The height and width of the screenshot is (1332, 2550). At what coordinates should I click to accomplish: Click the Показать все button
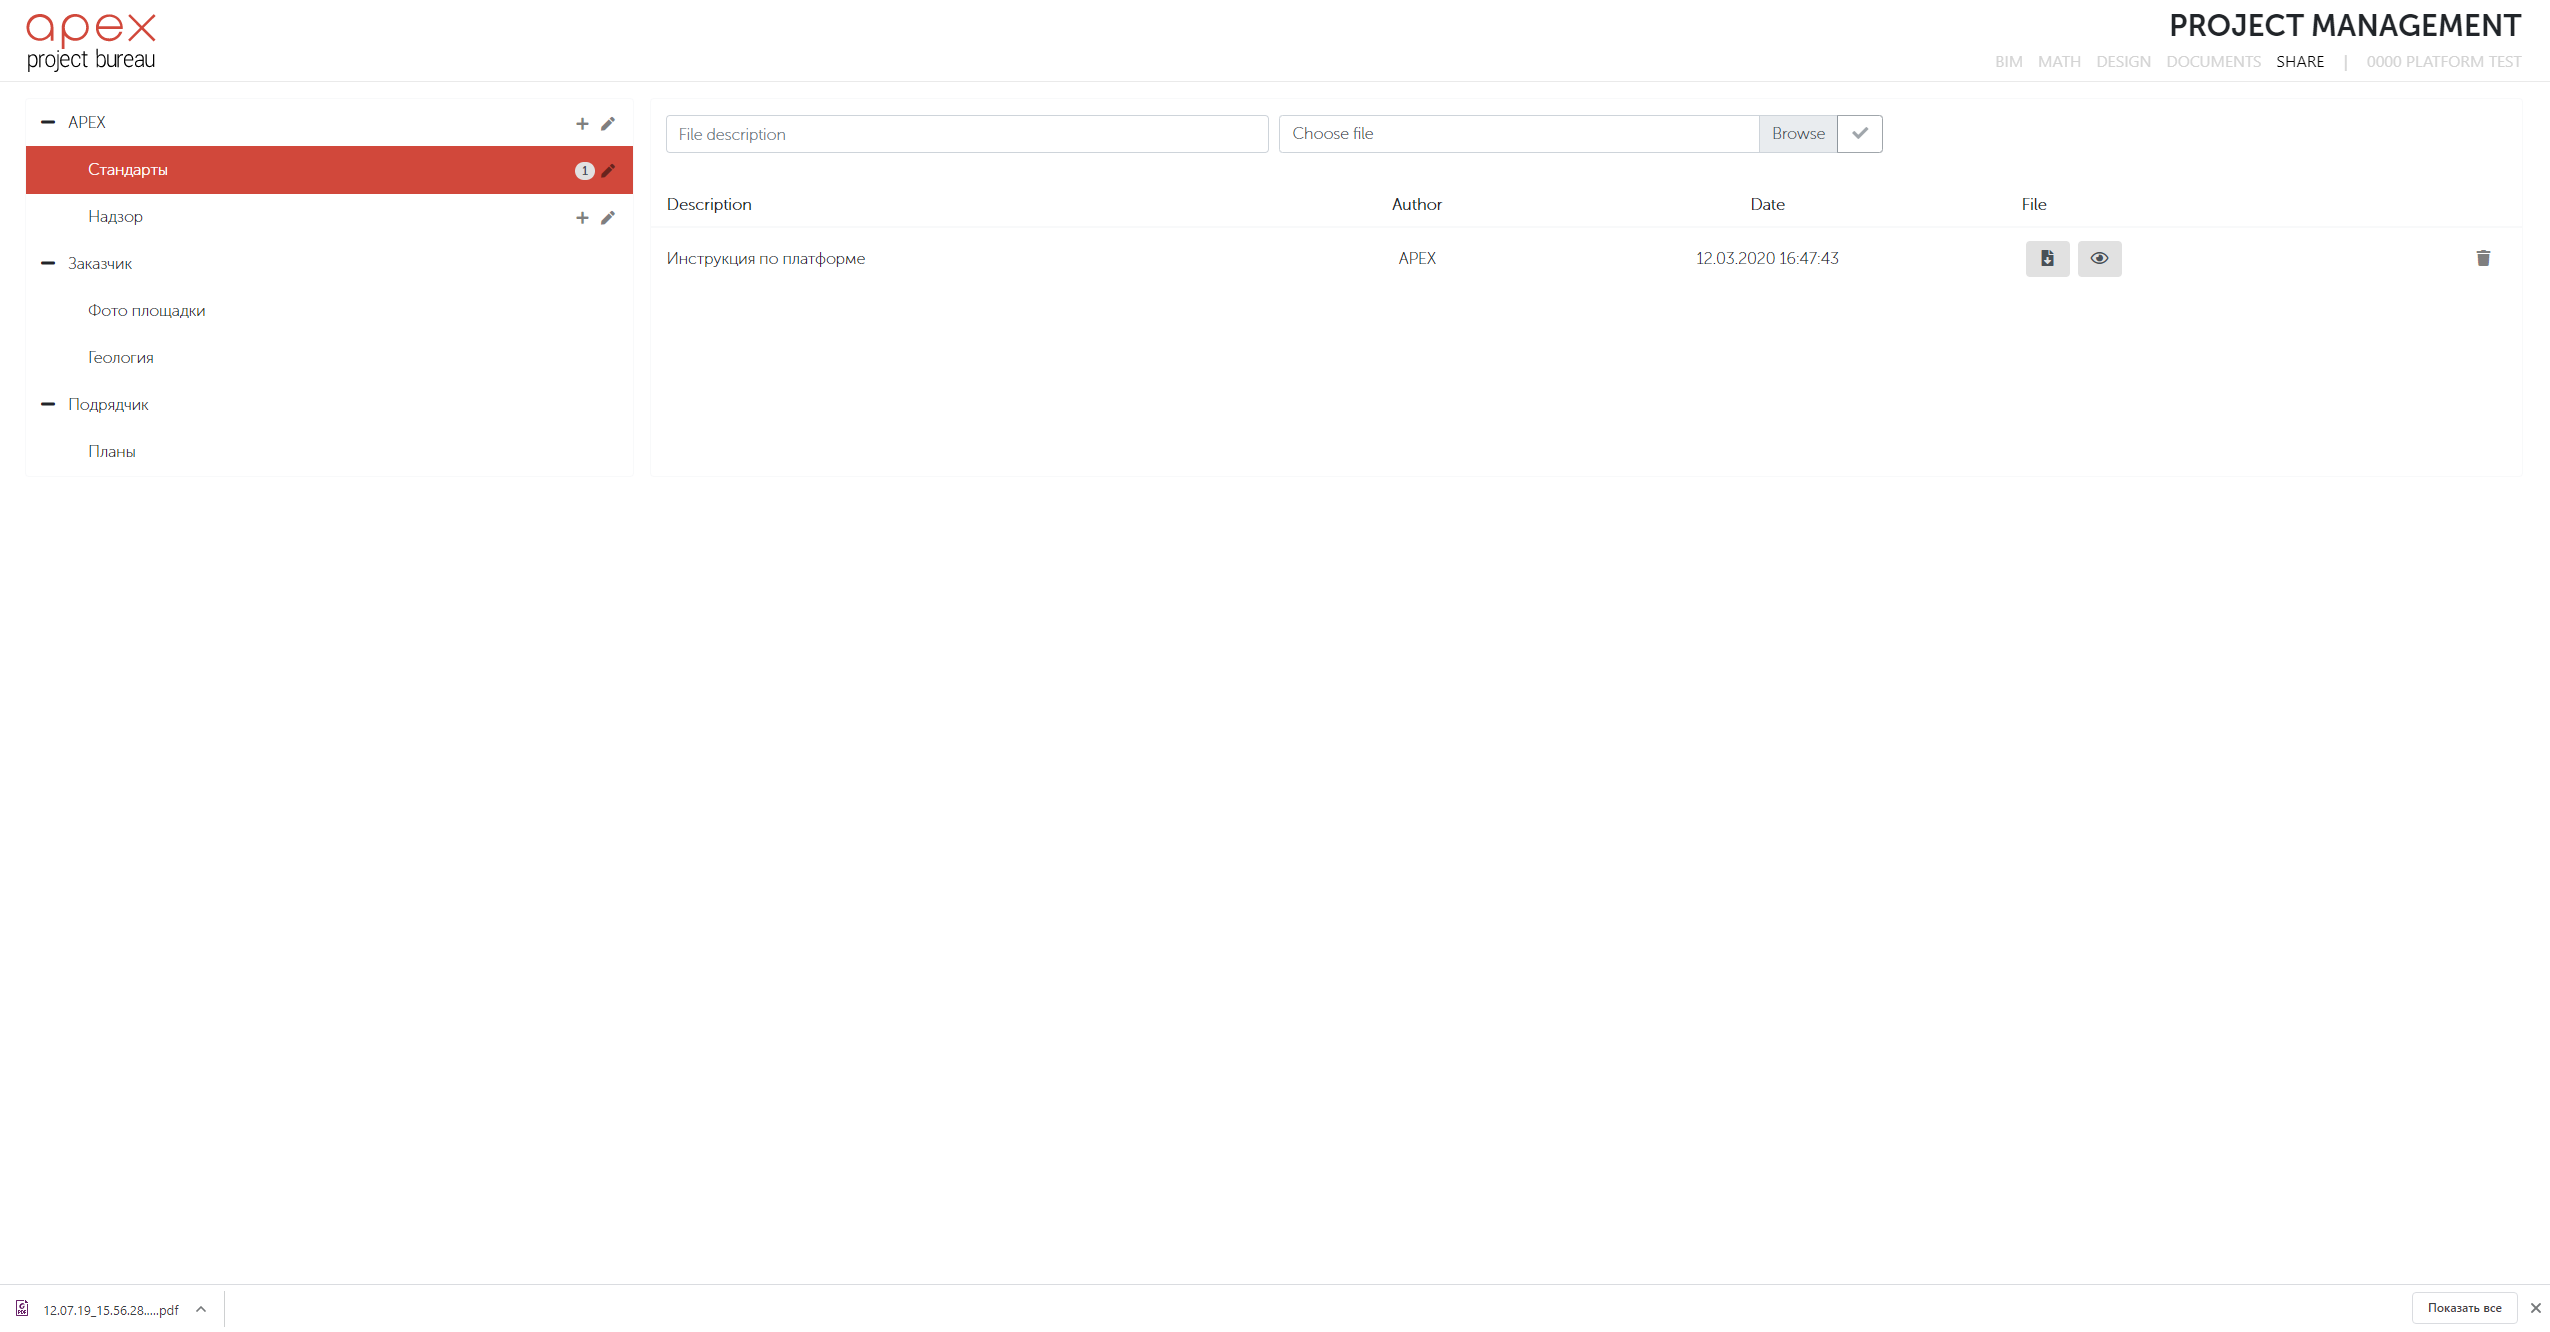pos(2464,1308)
